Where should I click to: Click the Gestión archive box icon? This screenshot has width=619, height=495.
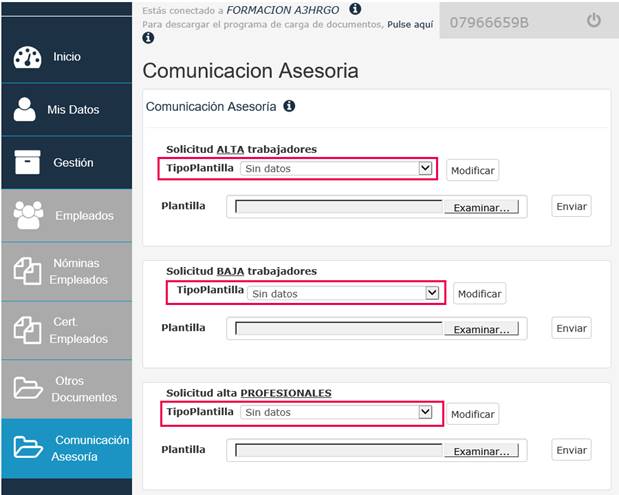pyautogui.click(x=27, y=162)
